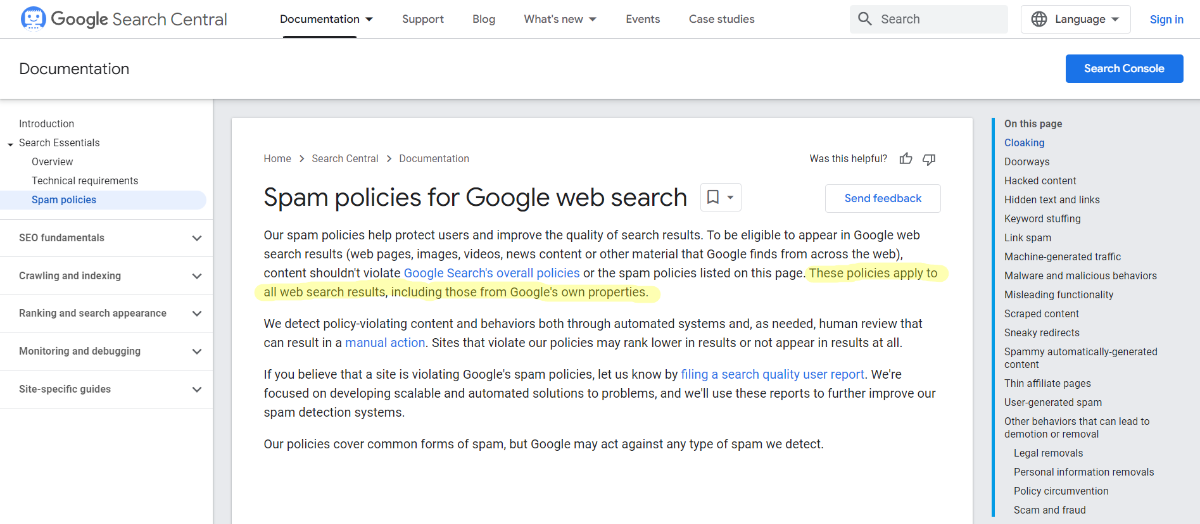The height and width of the screenshot is (524, 1200).
Task: Click the bookmark dropdown arrow
Action: click(730, 198)
